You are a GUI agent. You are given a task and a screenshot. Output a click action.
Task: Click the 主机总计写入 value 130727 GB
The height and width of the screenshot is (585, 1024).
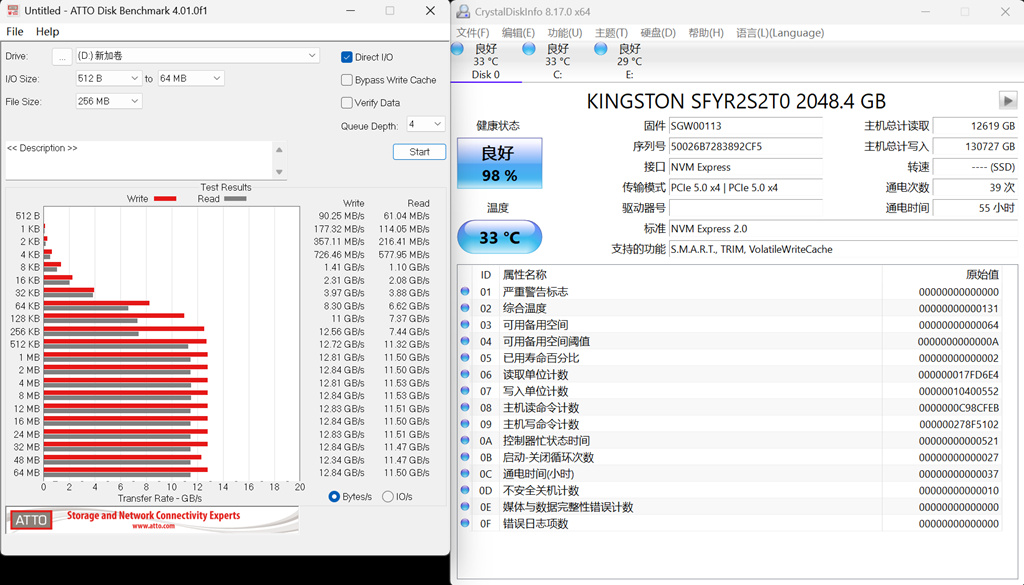click(x=975, y=146)
